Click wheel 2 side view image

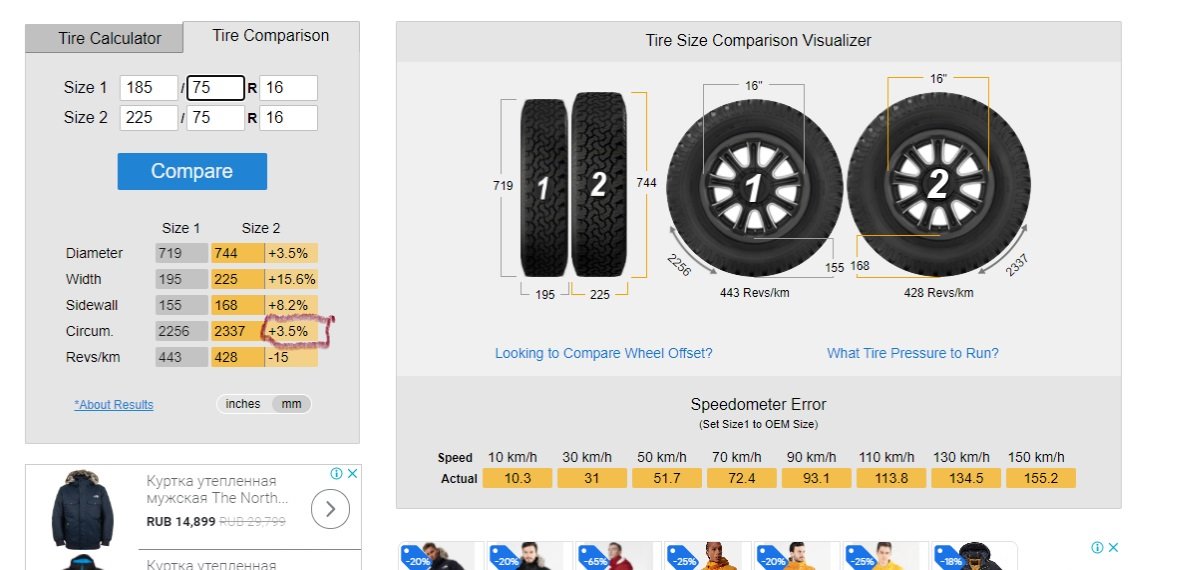pos(939,185)
